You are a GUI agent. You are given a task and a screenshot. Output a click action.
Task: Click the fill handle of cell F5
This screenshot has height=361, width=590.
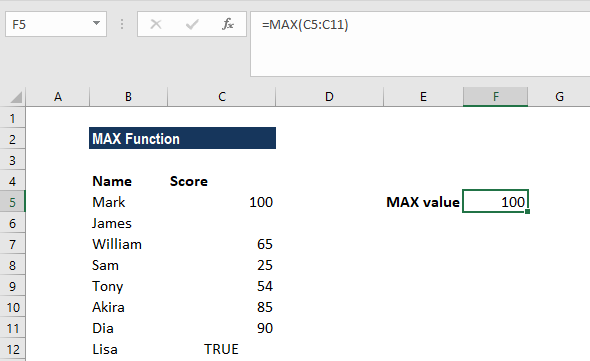[527, 212]
